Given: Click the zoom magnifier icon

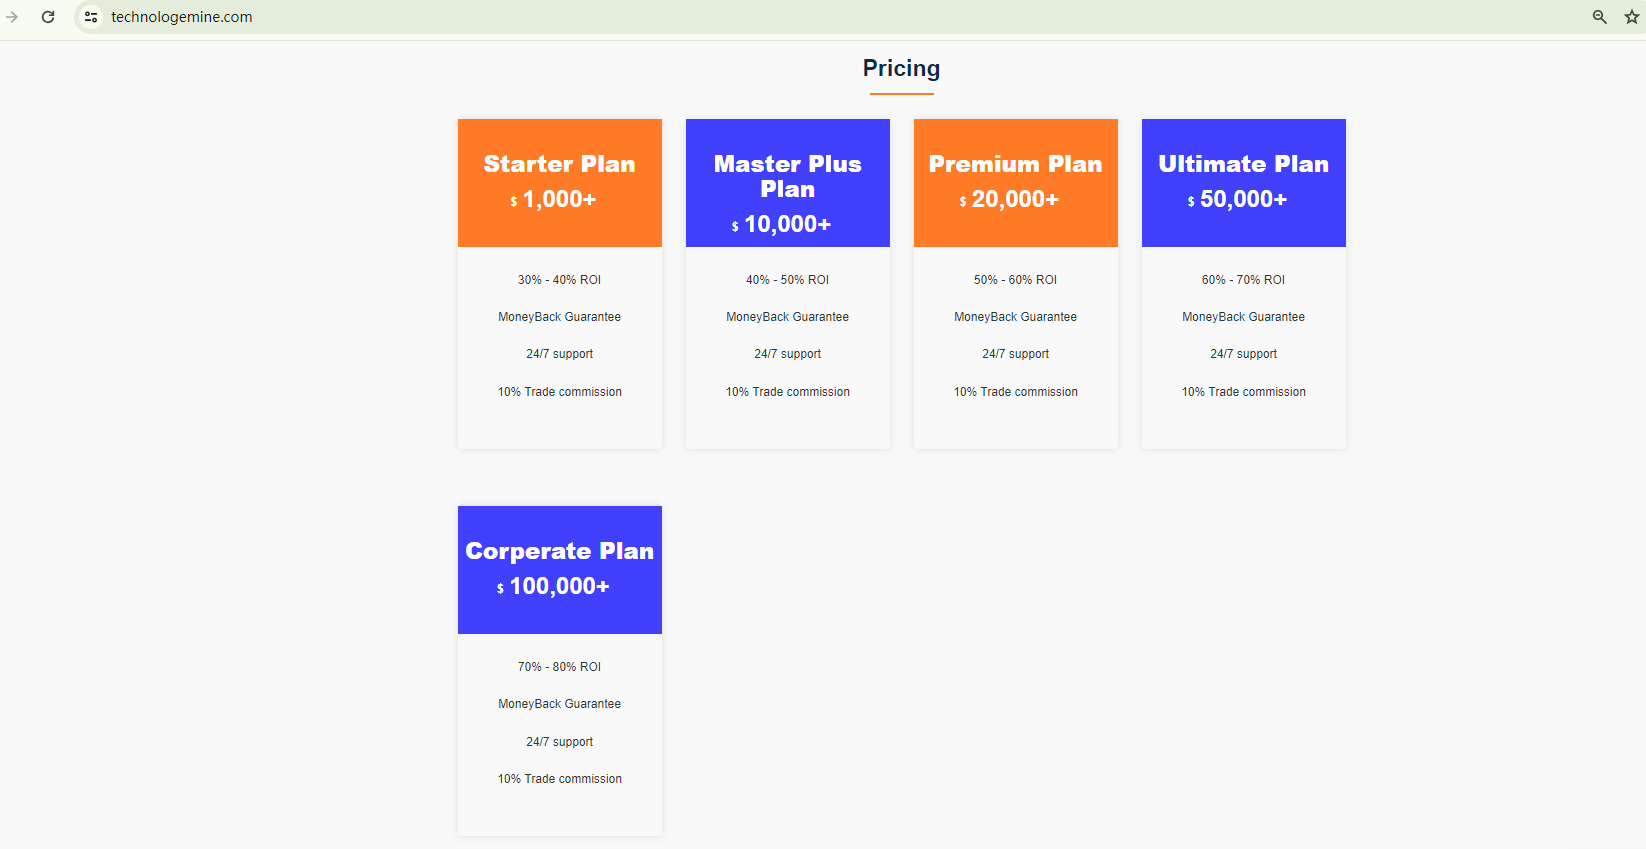Looking at the screenshot, I should (x=1599, y=17).
